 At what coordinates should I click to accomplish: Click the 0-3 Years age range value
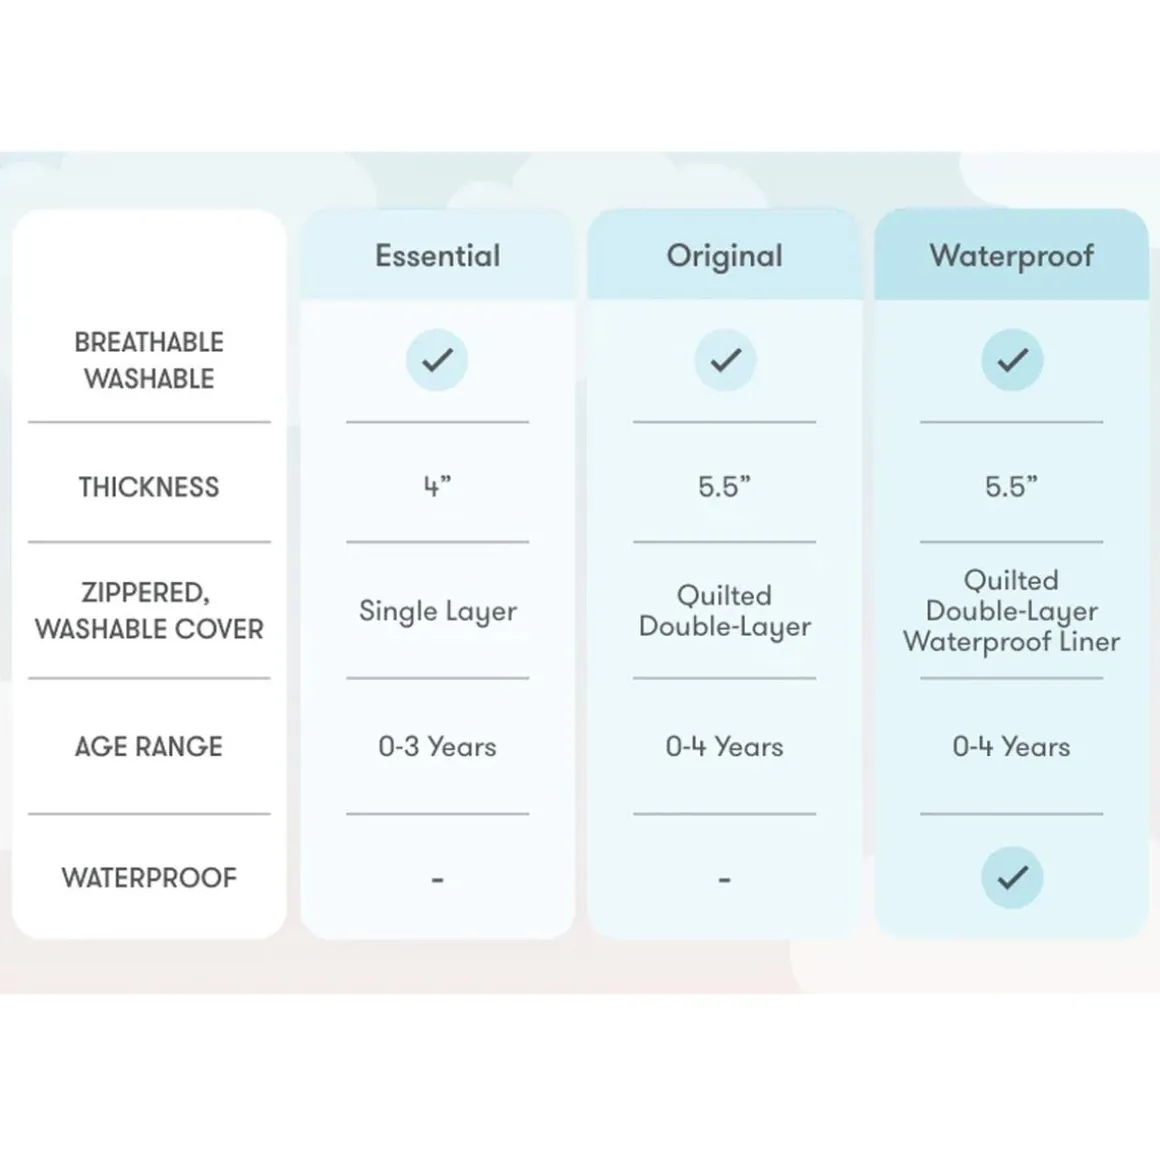[437, 746]
